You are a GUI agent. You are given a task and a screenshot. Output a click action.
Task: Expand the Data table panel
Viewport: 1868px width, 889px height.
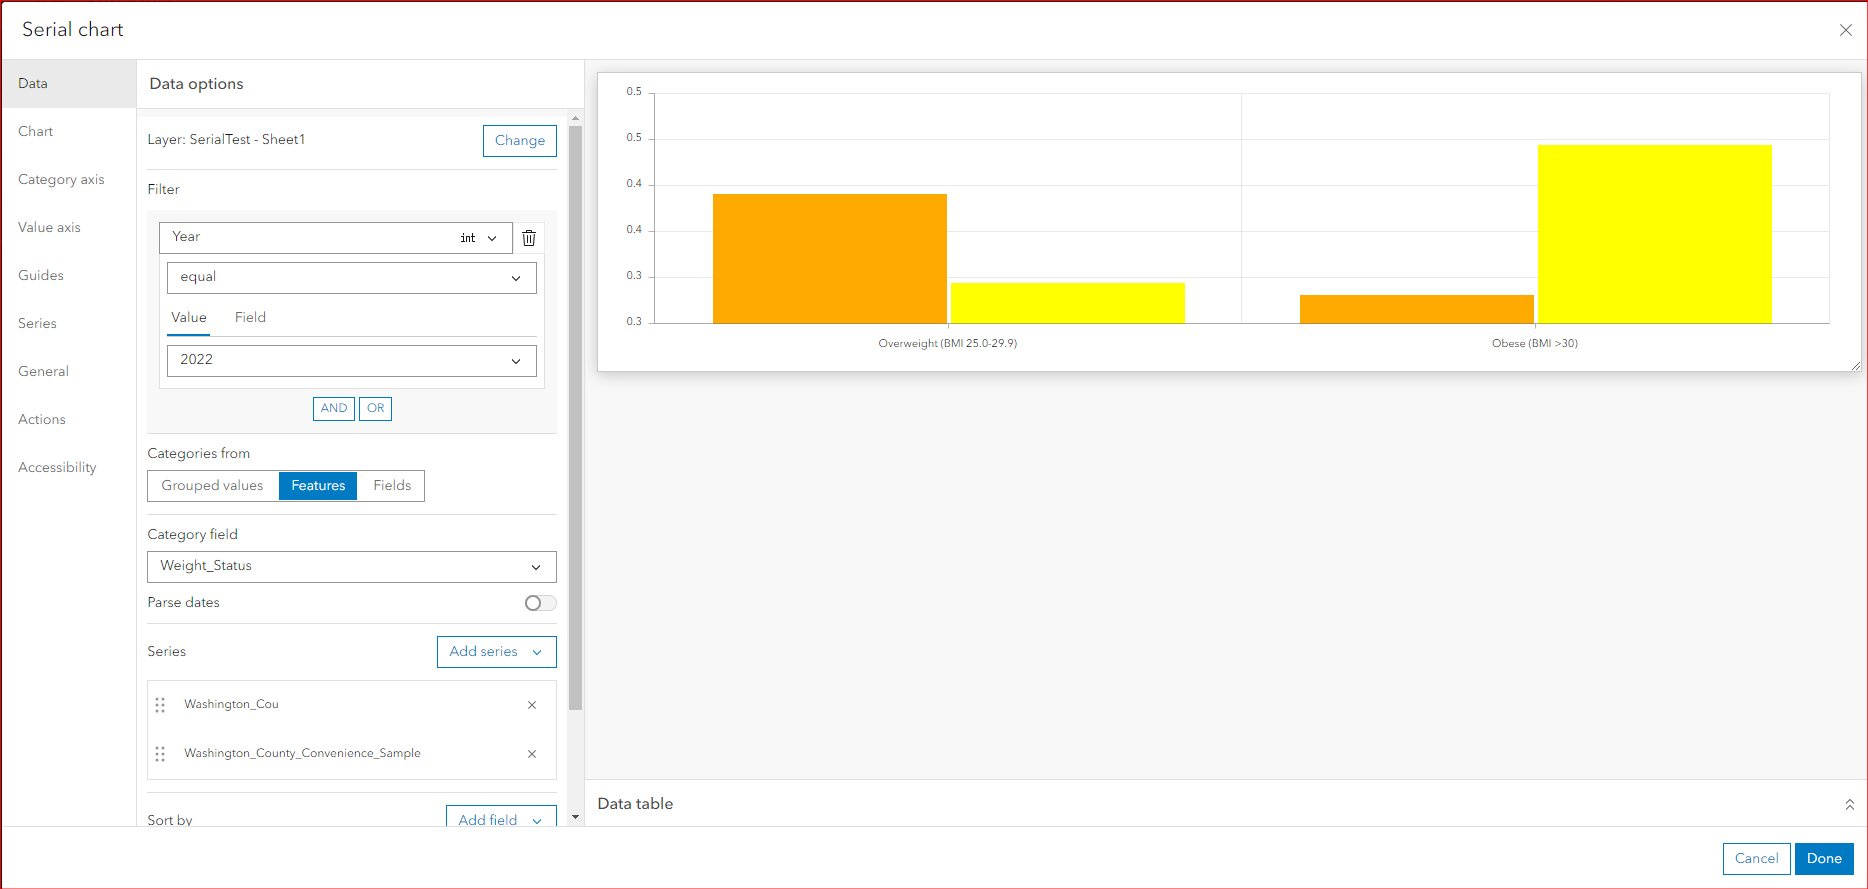pyautogui.click(x=1849, y=804)
